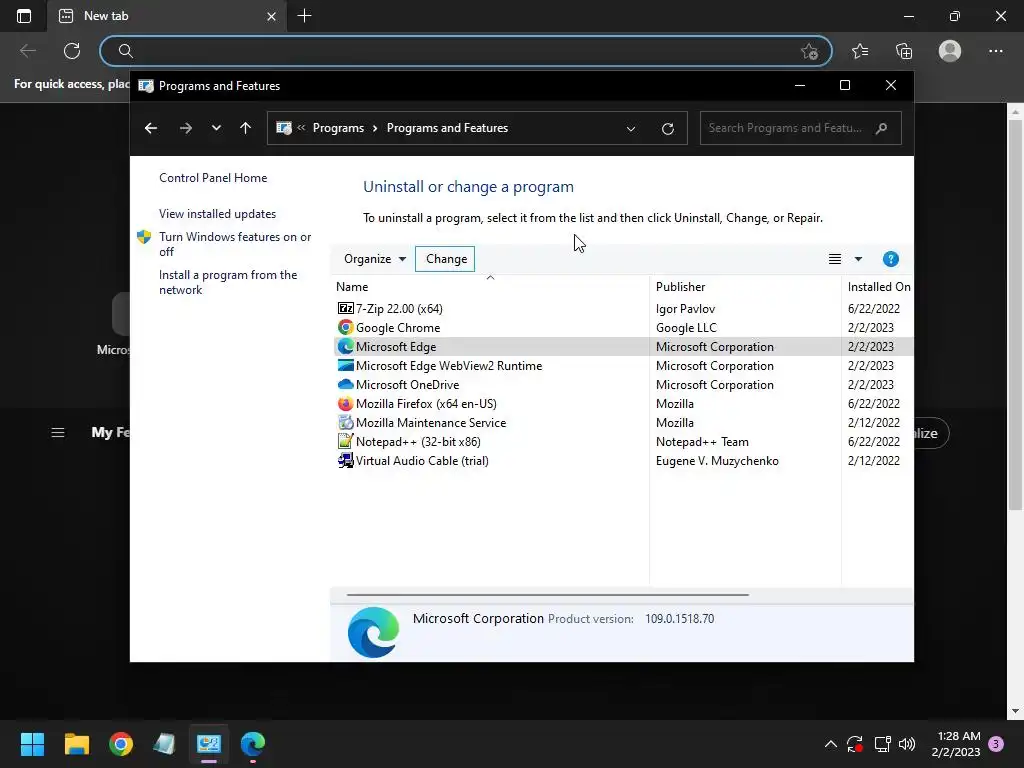
Task: Click the Notepad++ icon in the list
Action: 345,441
